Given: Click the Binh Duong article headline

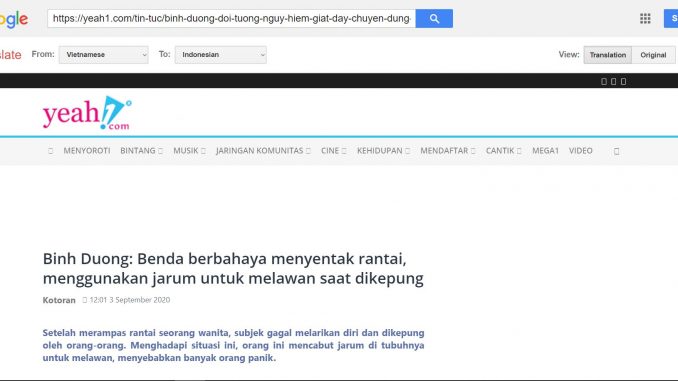Looking at the screenshot, I should tap(233, 269).
